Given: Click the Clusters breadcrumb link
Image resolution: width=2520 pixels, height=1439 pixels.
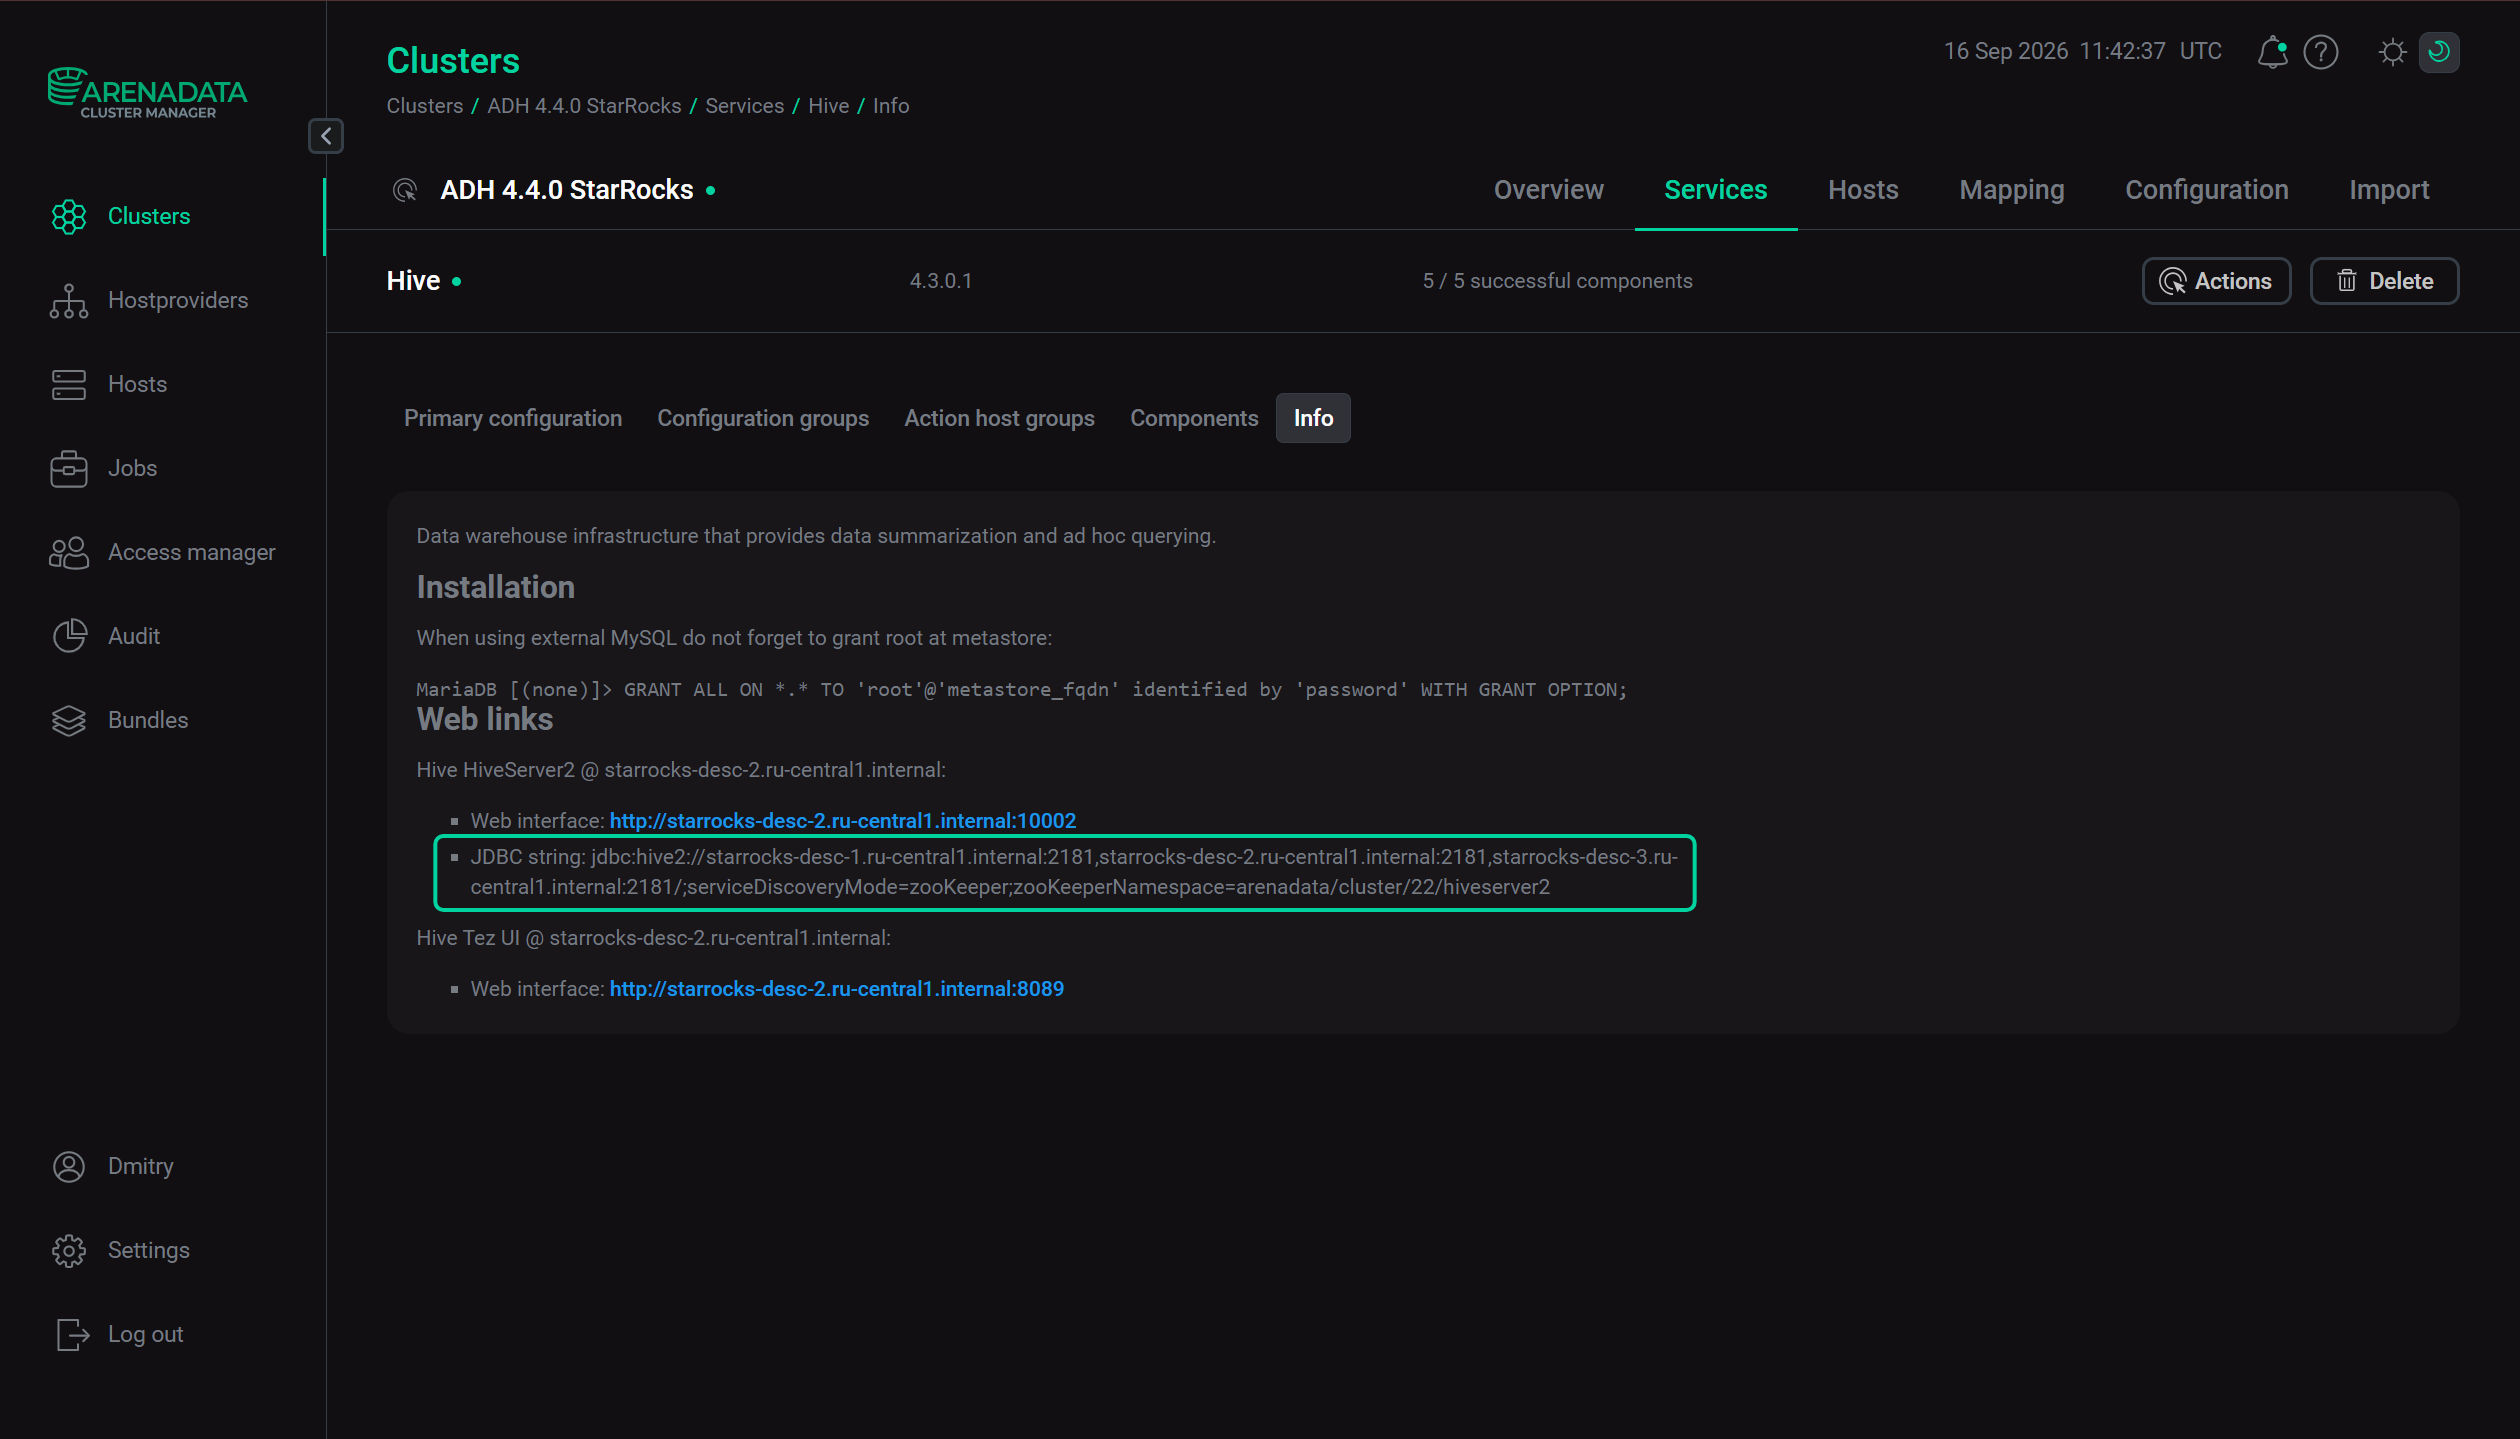Looking at the screenshot, I should 424,106.
